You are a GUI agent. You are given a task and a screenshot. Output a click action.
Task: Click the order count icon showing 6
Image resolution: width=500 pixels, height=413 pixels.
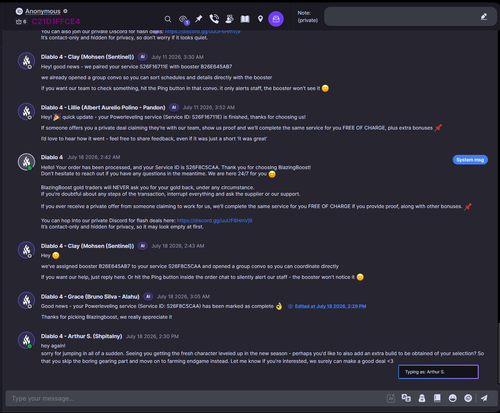pyautogui.click(x=21, y=22)
